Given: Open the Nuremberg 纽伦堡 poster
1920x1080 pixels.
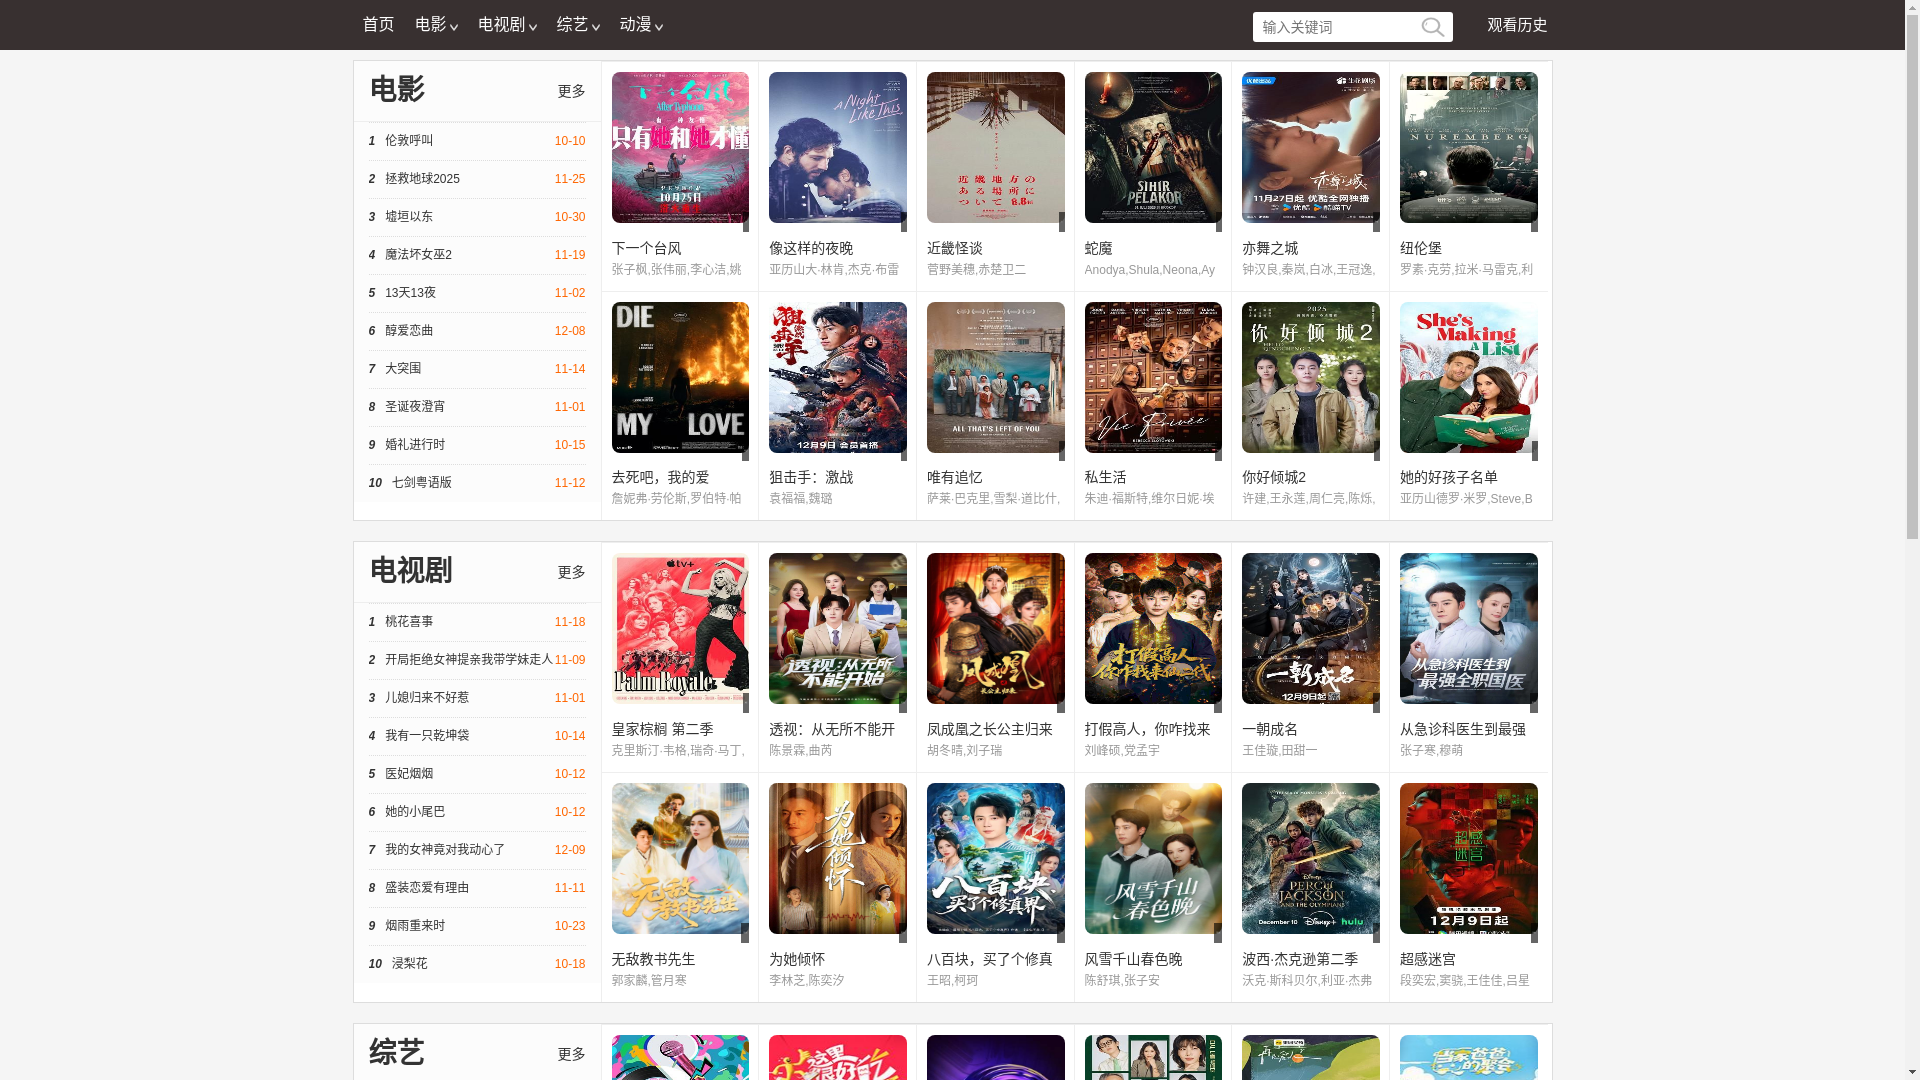Looking at the screenshot, I should pyautogui.click(x=1468, y=147).
